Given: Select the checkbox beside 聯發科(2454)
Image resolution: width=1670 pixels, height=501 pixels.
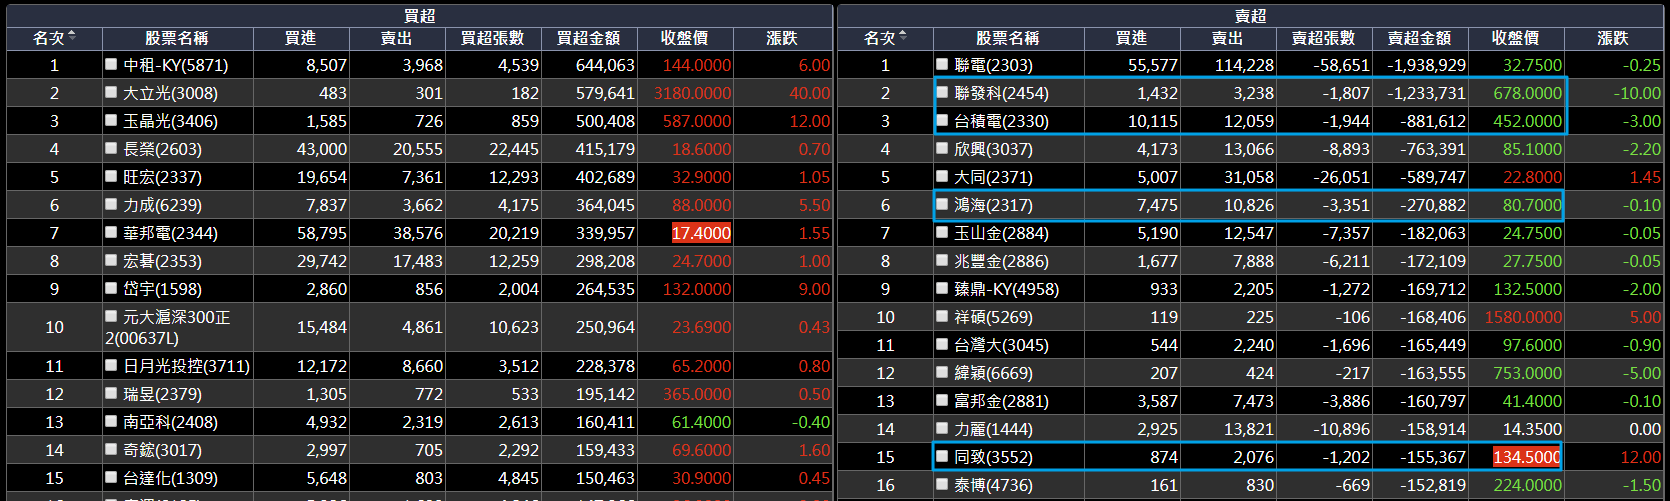Looking at the screenshot, I should pyautogui.click(x=942, y=92).
